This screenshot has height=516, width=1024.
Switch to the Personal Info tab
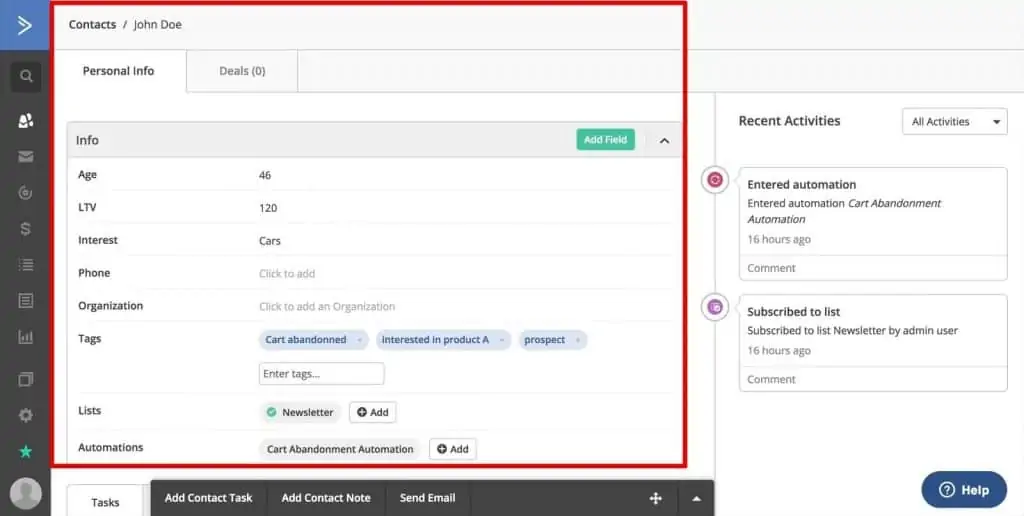point(118,71)
